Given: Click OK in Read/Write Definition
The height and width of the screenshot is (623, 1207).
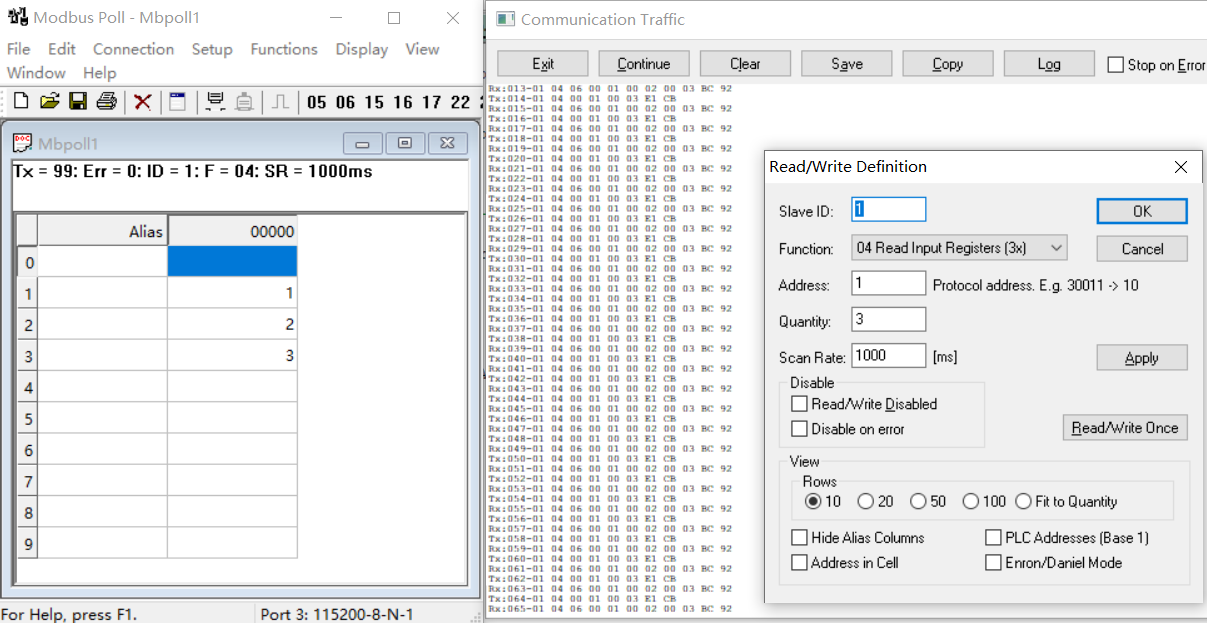Looking at the screenshot, I should pyautogui.click(x=1142, y=211).
